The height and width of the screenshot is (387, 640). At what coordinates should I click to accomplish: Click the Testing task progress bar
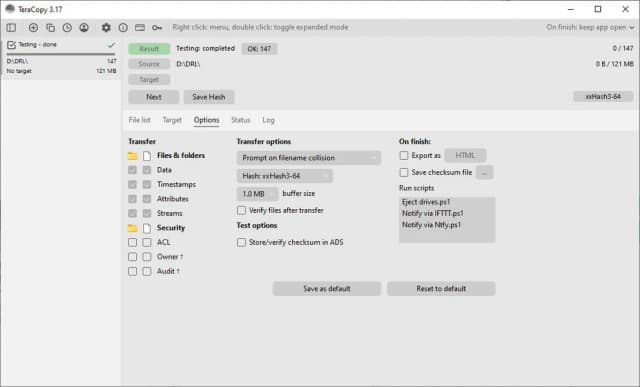61,54
